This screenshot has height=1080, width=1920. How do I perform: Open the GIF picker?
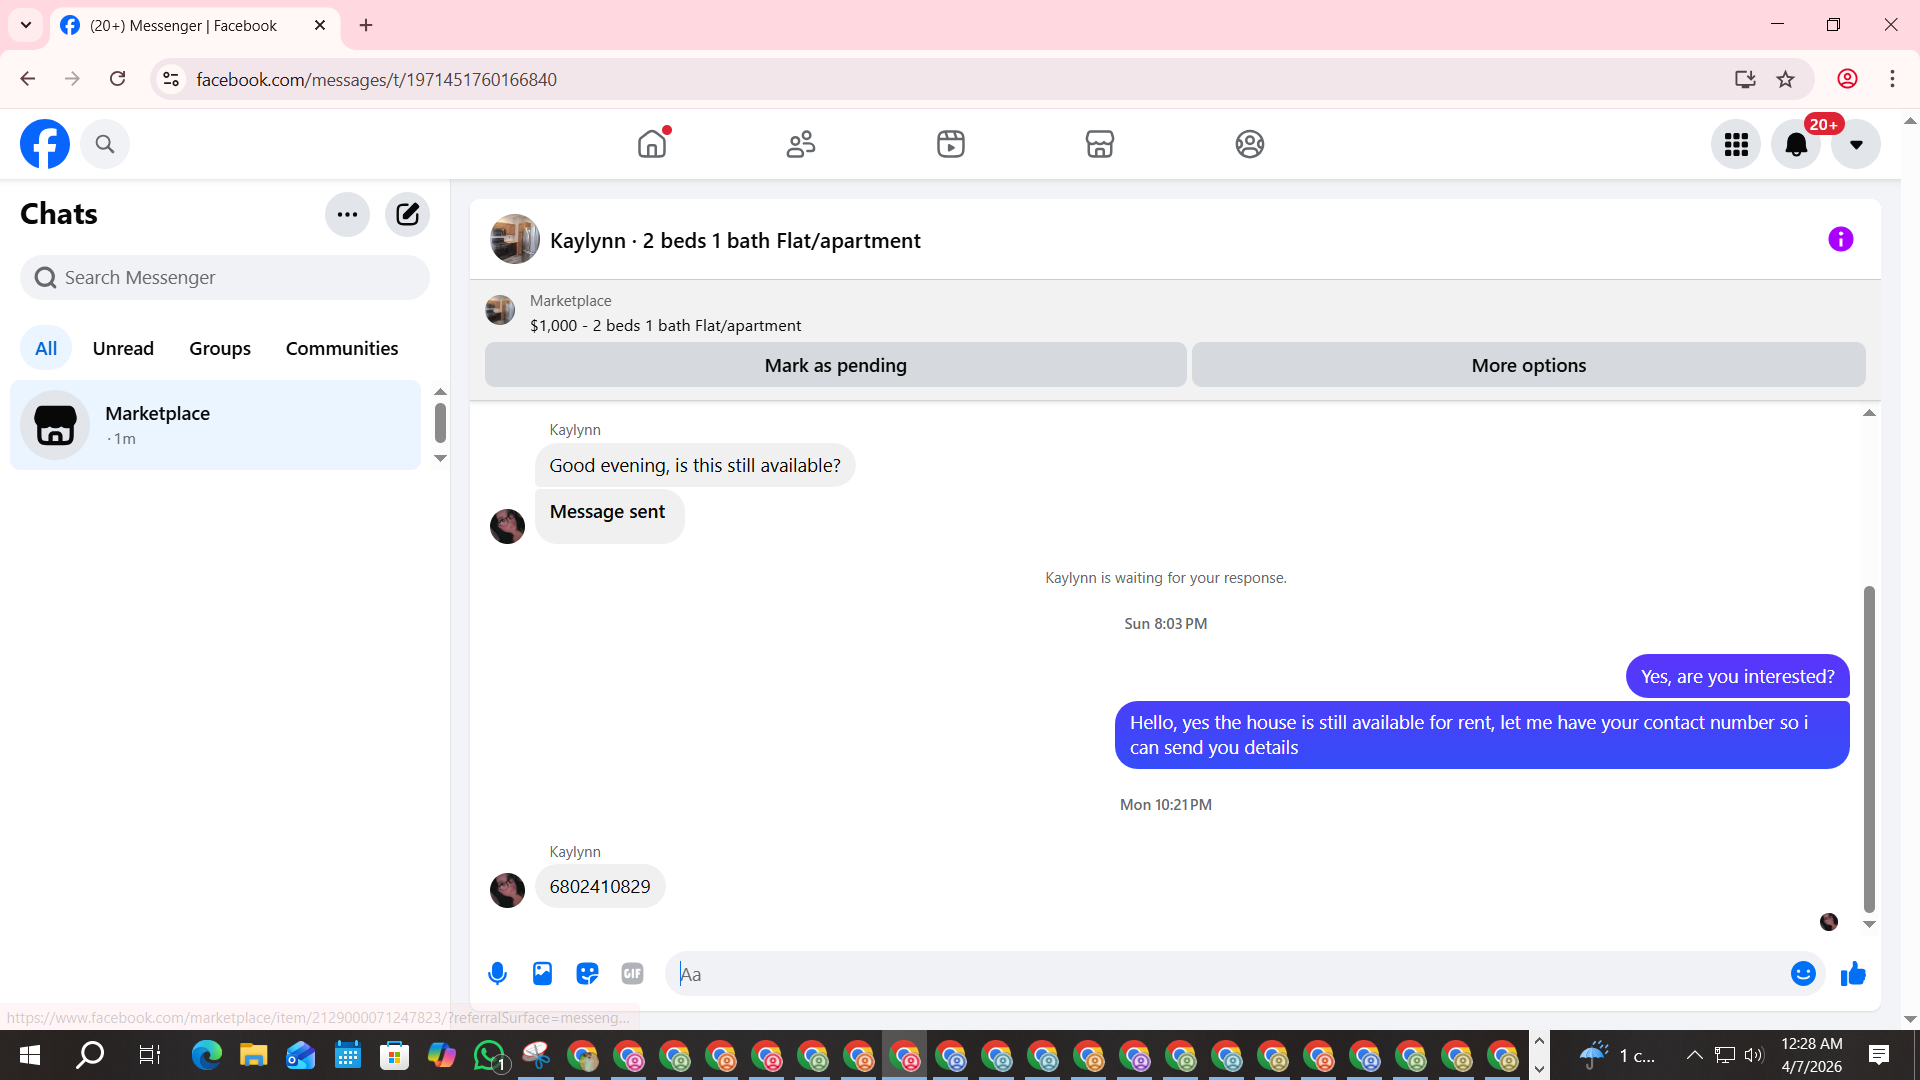632,973
